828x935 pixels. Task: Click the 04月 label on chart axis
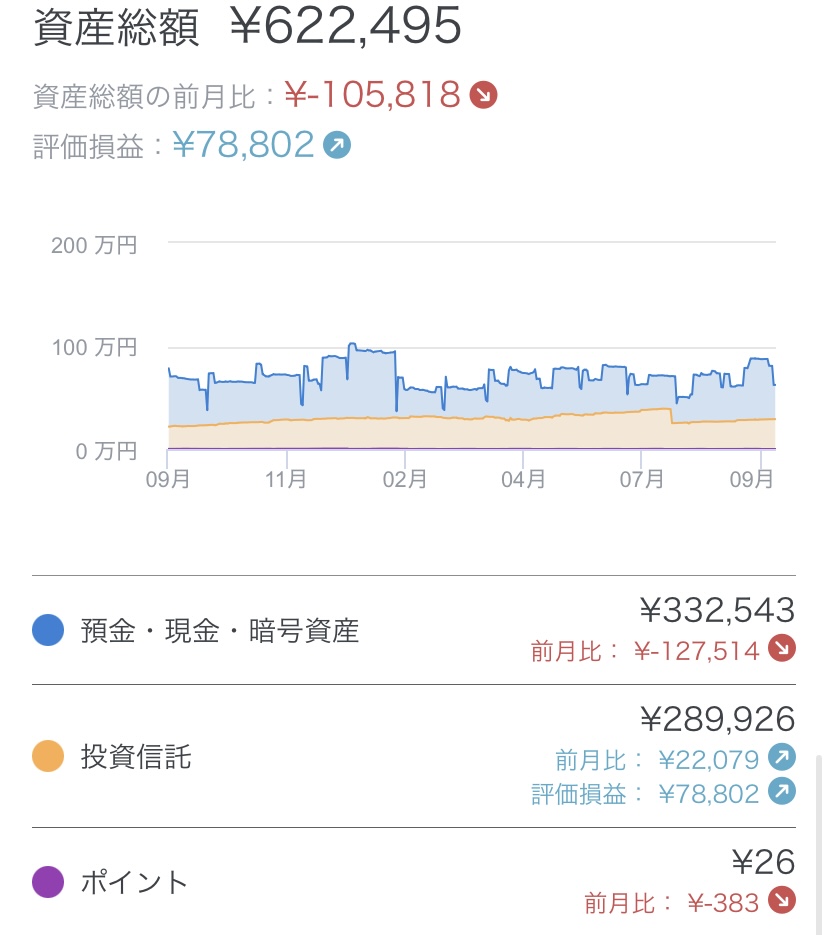(523, 480)
